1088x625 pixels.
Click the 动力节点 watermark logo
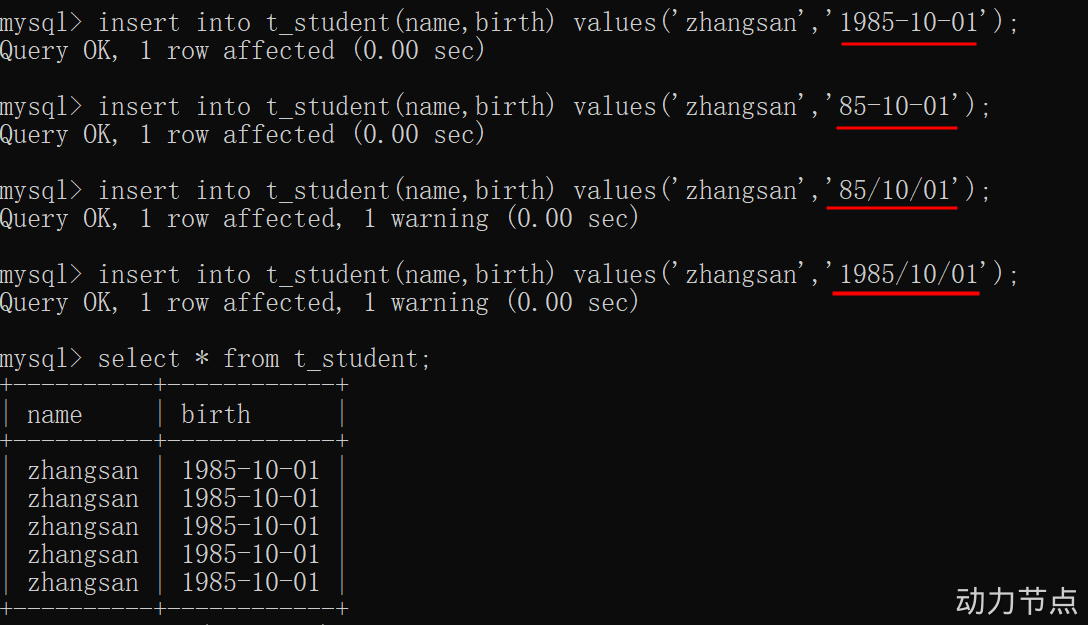click(1016, 601)
